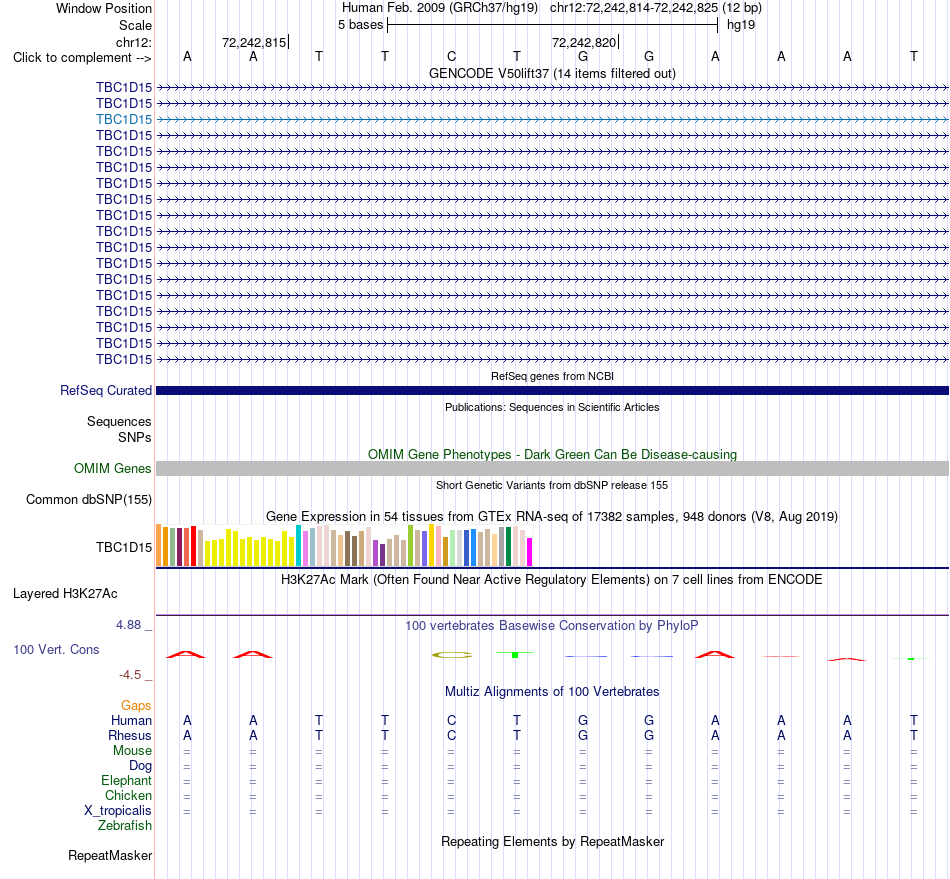Select the Mouse species label
Screen dimensions: 950x879
click(x=132, y=751)
